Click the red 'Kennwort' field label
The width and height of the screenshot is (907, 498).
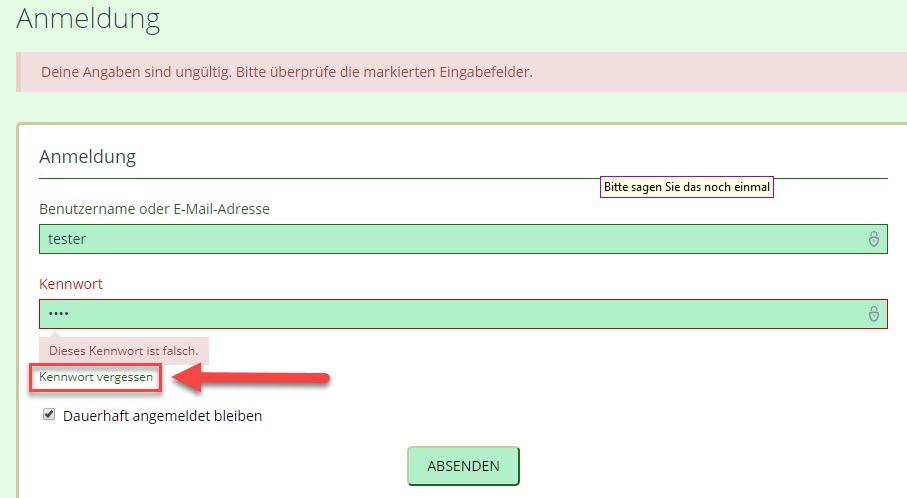click(71, 284)
